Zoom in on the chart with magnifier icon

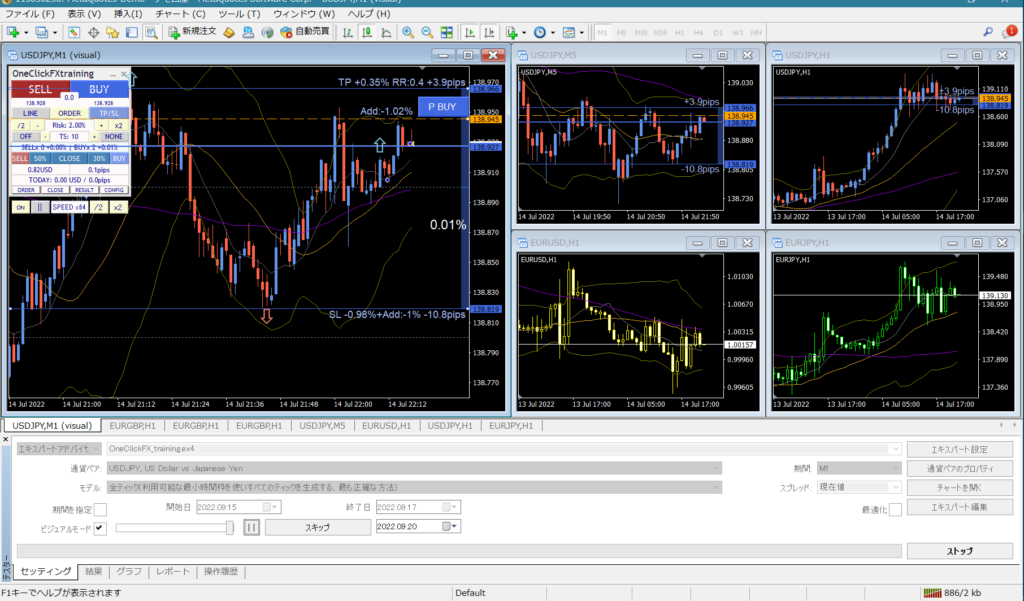[408, 32]
